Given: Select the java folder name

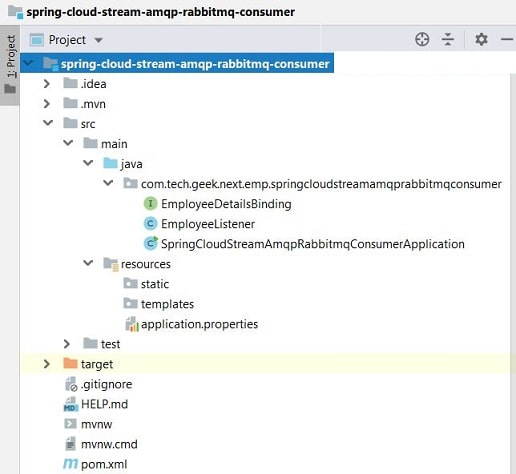Looking at the screenshot, I should (x=131, y=164).
